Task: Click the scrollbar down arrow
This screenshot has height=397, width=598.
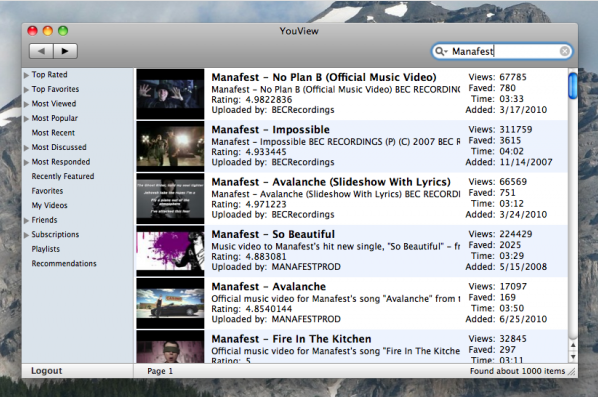Action: 573,357
